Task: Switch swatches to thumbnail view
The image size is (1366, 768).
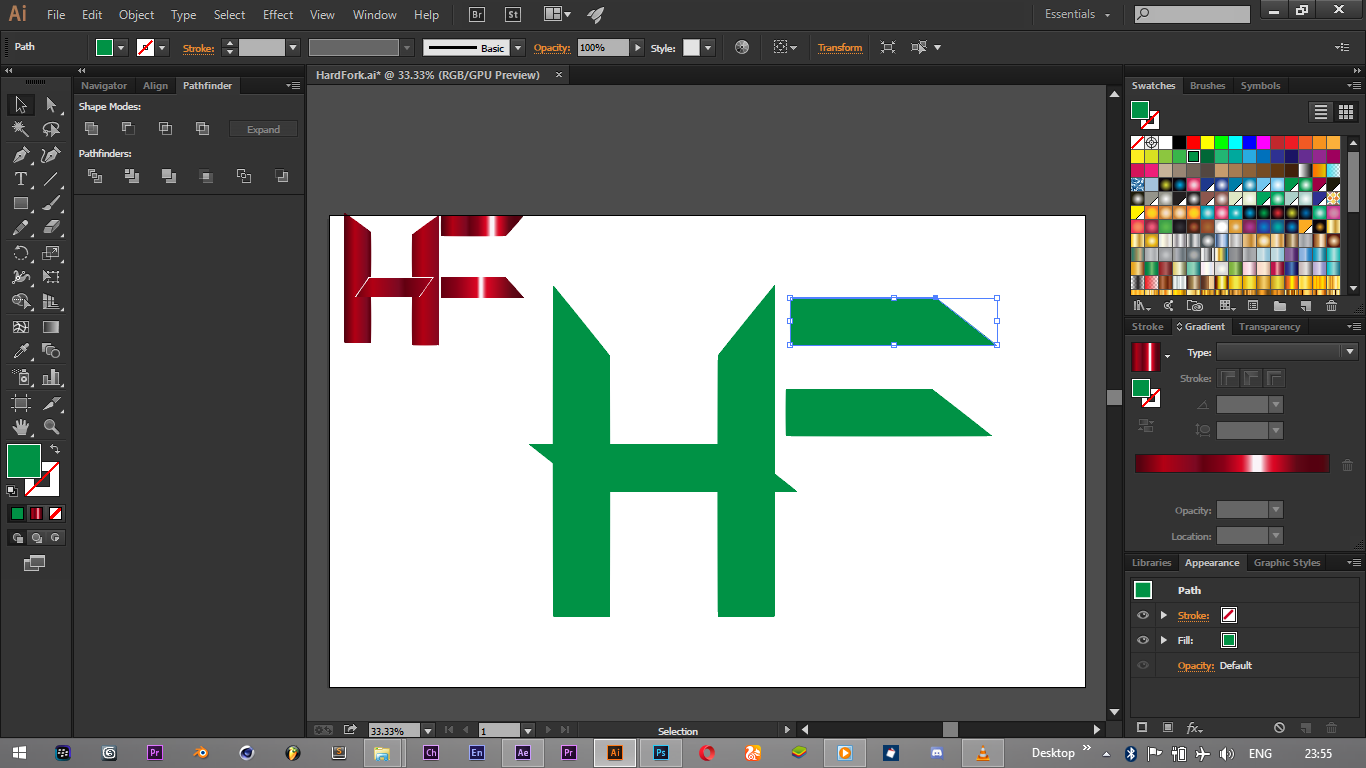Action: coord(1345,112)
